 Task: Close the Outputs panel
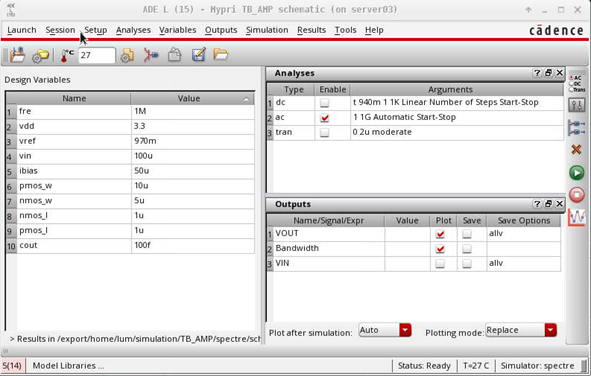(x=560, y=204)
